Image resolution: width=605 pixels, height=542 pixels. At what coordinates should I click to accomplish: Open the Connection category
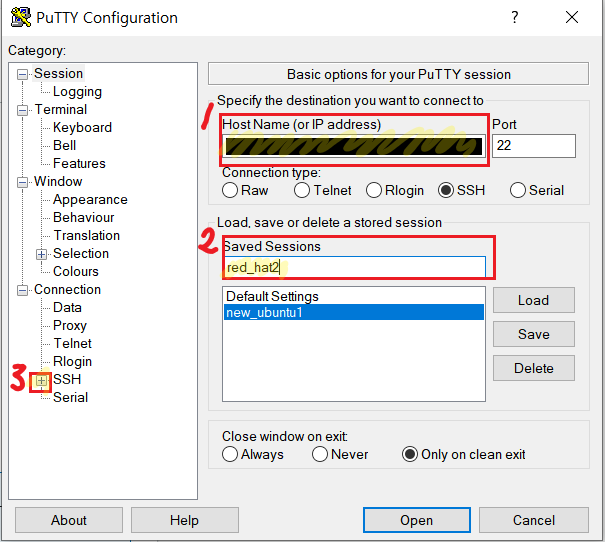click(x=67, y=289)
